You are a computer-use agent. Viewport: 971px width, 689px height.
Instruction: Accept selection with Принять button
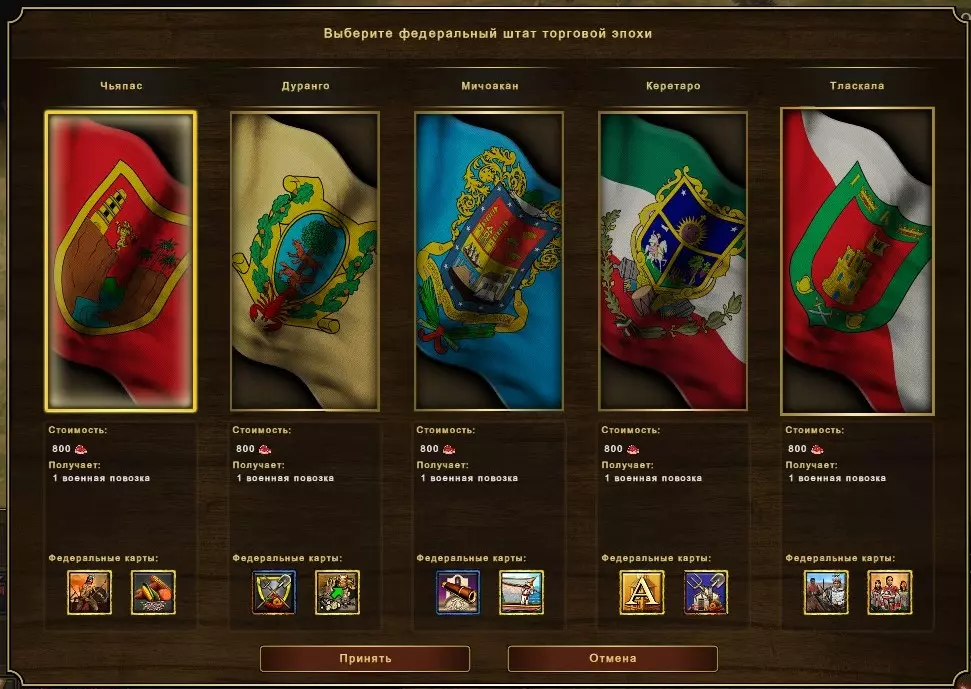click(365, 659)
